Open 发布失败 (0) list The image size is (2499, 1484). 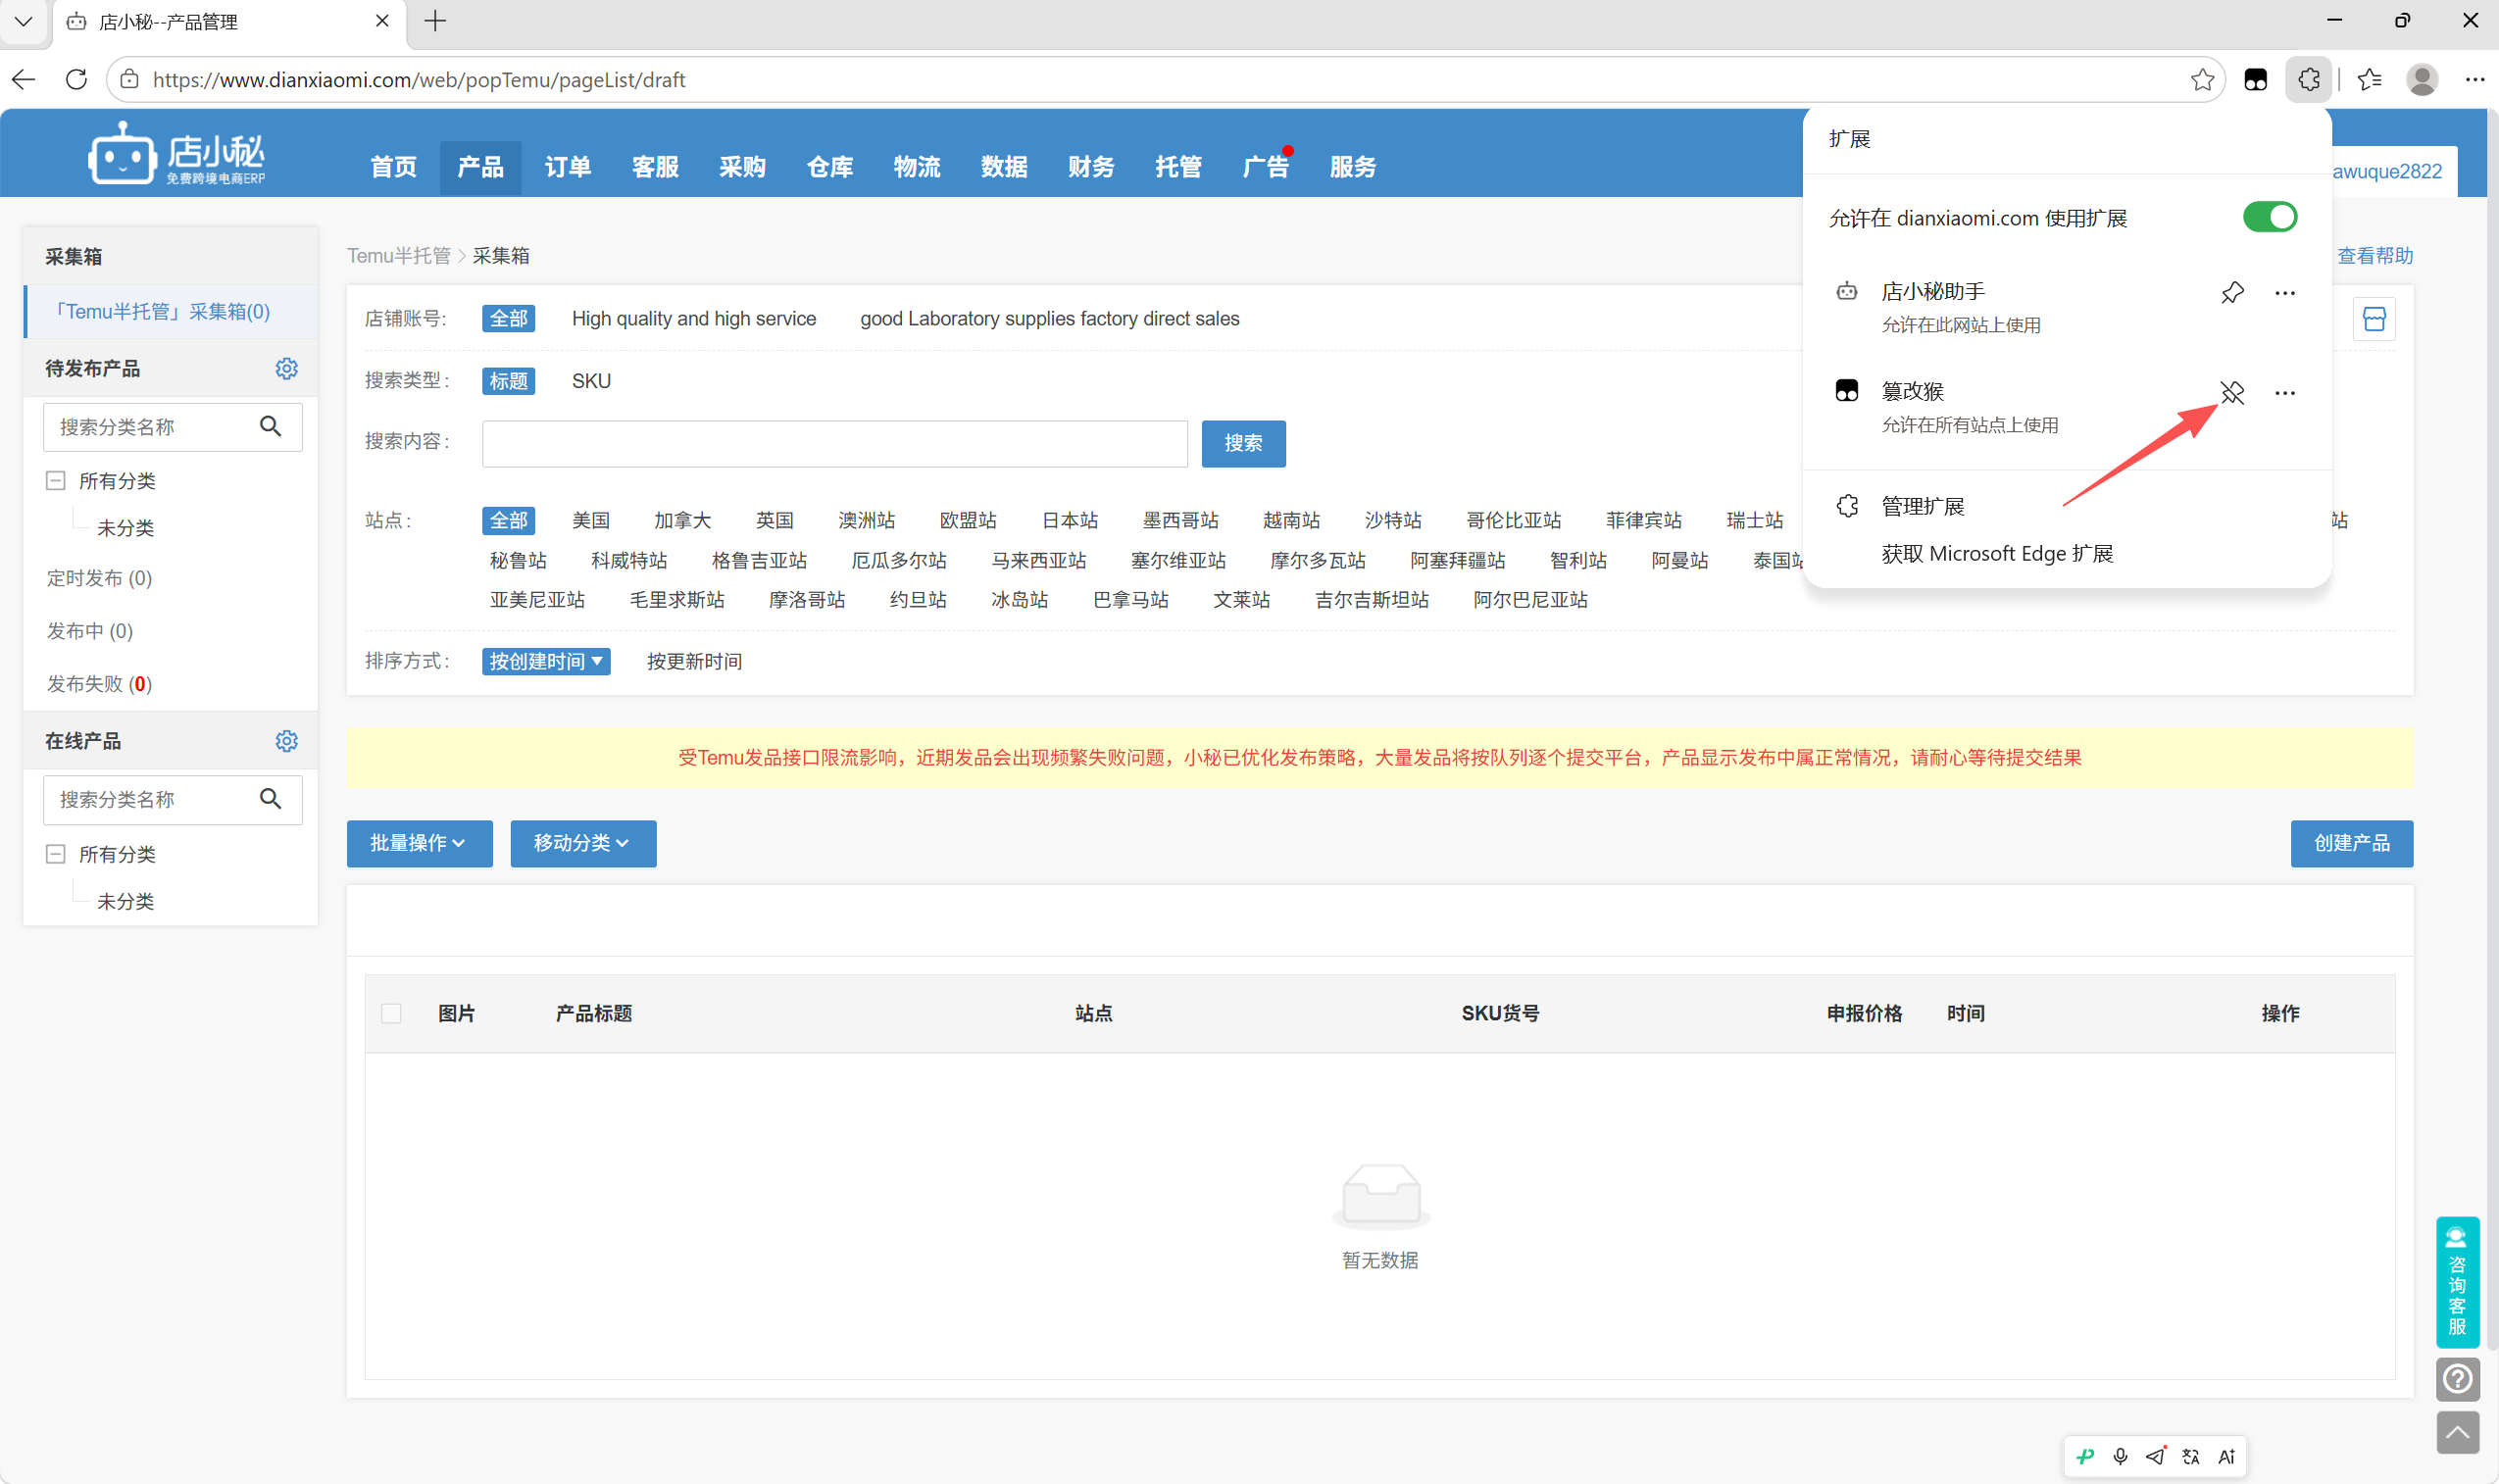[99, 684]
